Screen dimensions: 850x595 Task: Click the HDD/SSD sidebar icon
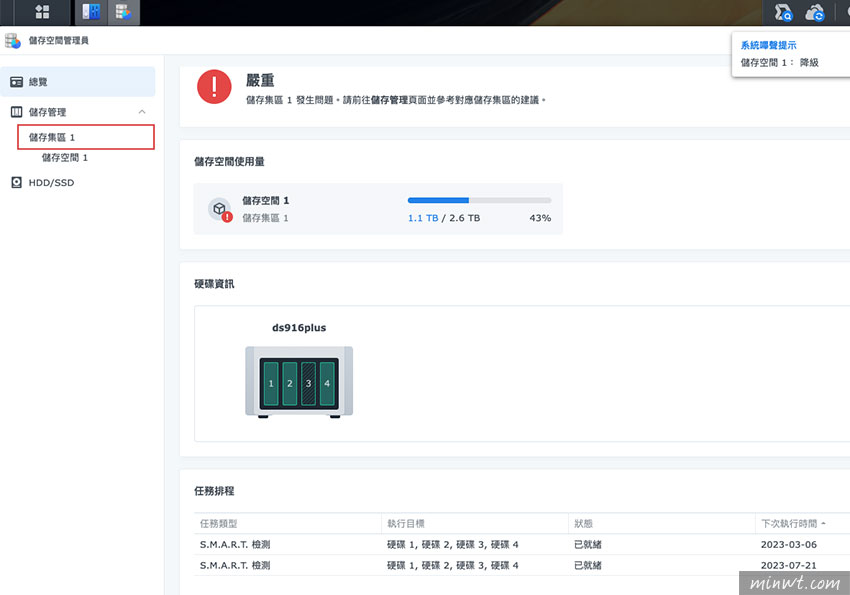[x=17, y=183]
